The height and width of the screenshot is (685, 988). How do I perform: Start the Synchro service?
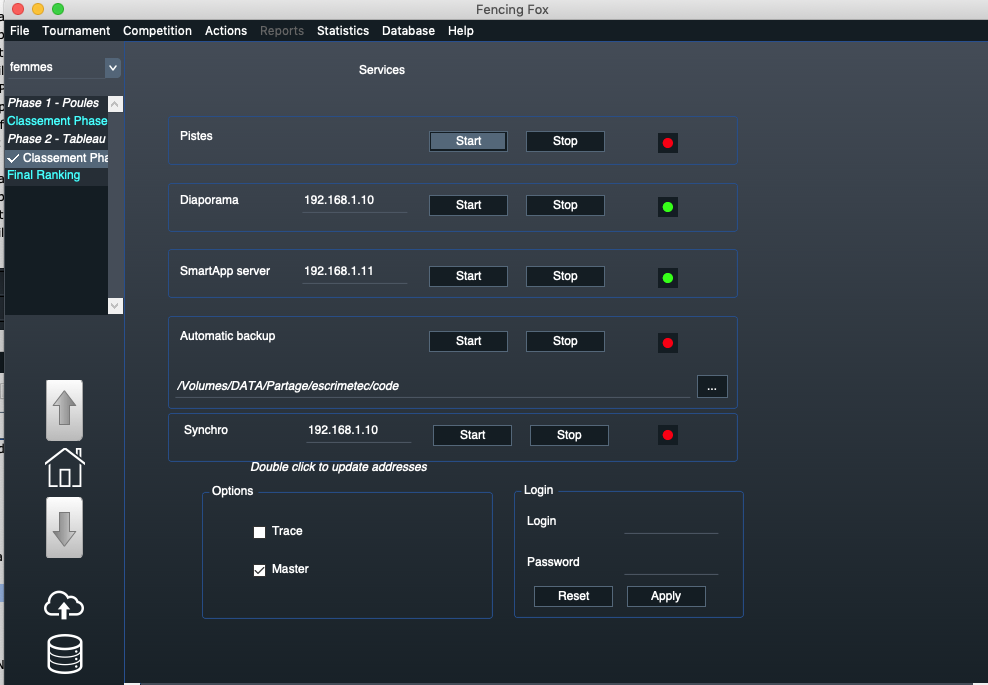click(472, 435)
